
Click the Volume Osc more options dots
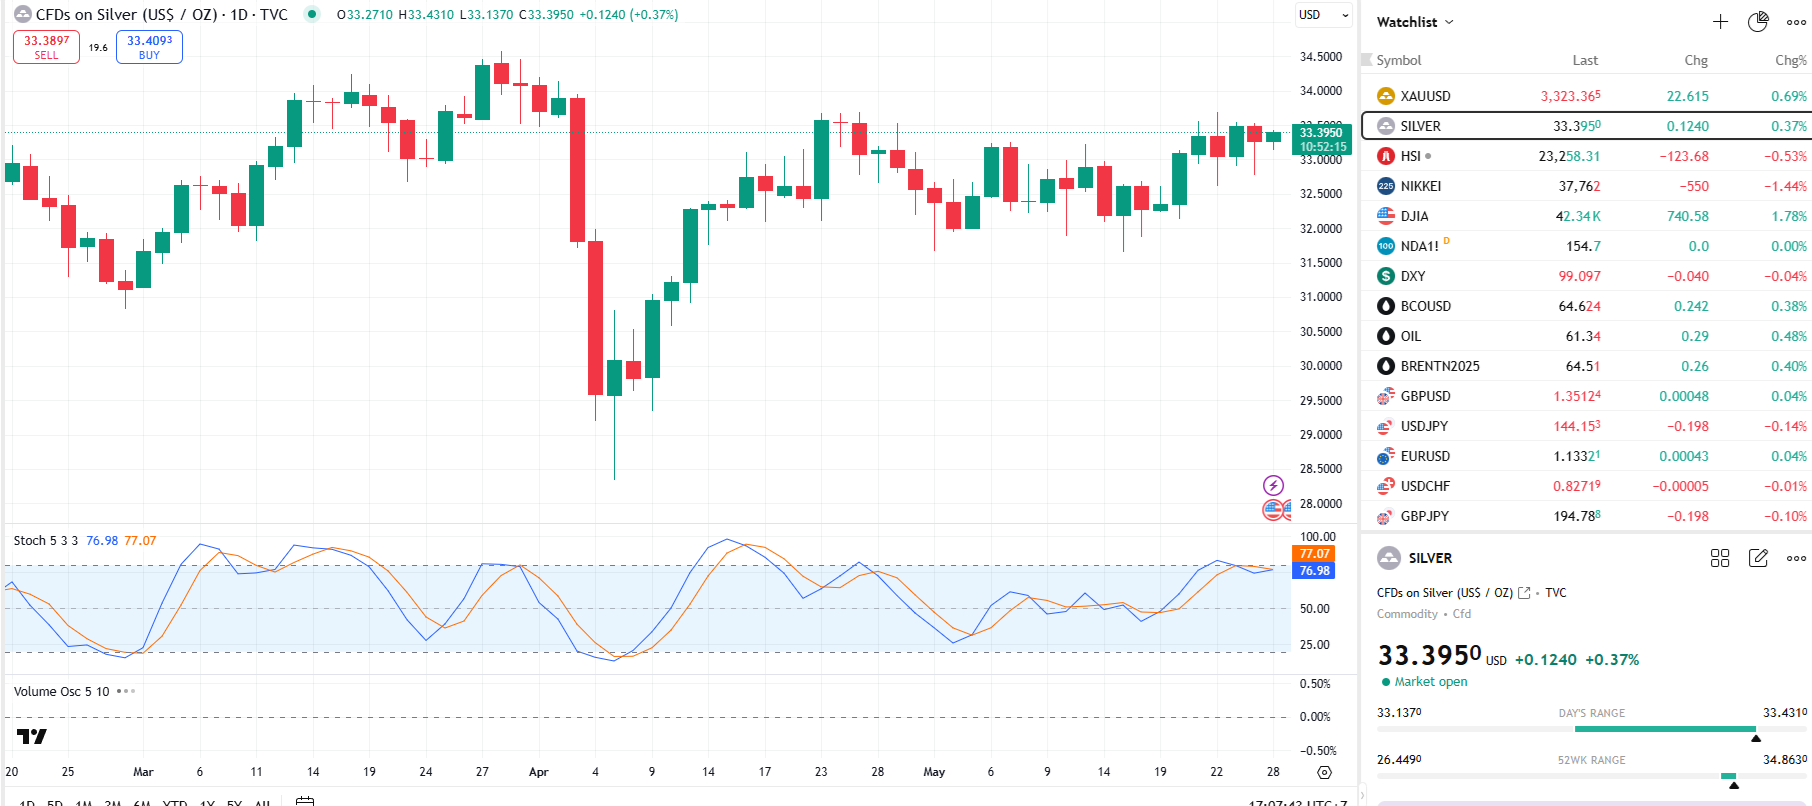coord(125,691)
